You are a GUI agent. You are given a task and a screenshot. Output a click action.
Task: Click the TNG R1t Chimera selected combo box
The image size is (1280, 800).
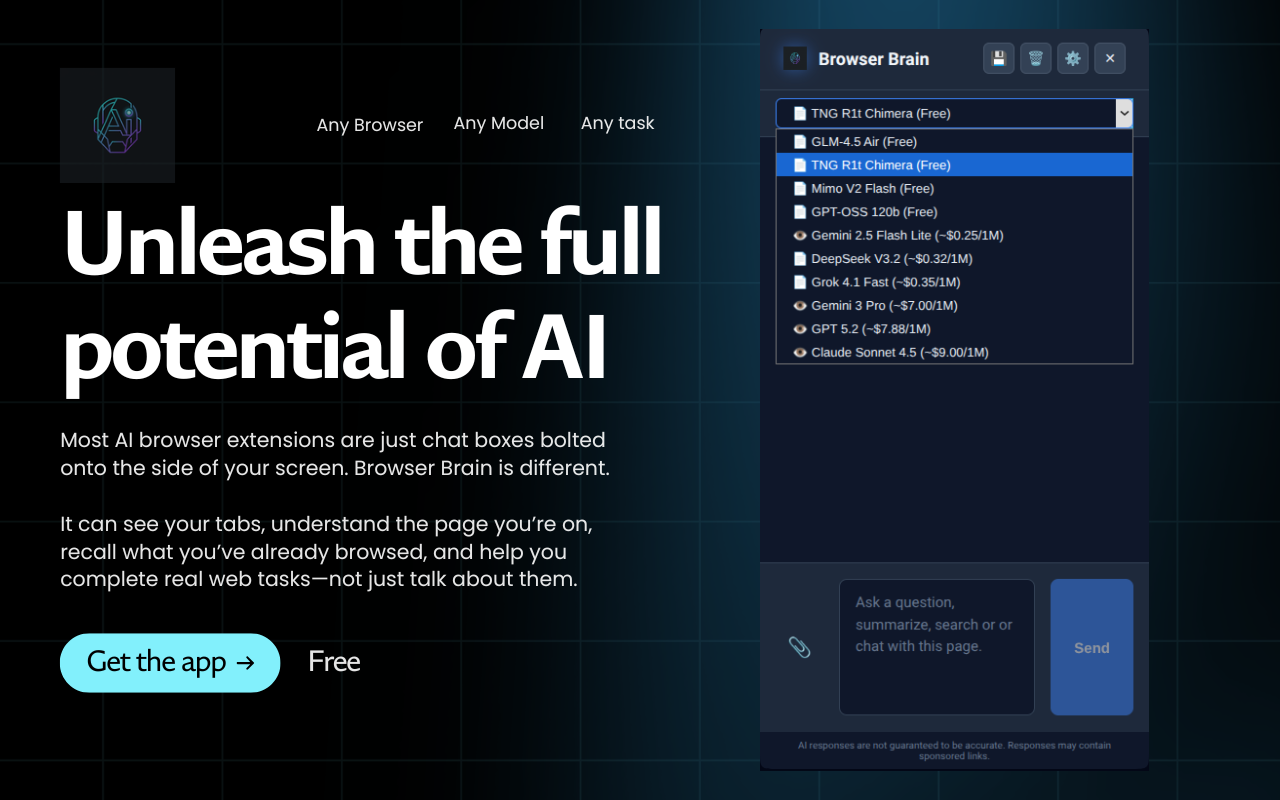954,113
